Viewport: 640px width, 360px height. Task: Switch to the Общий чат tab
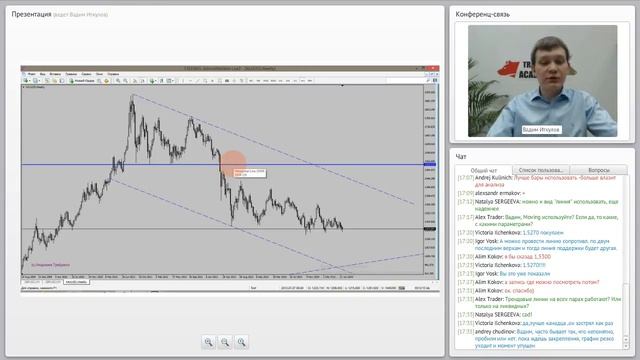pyautogui.click(x=484, y=170)
